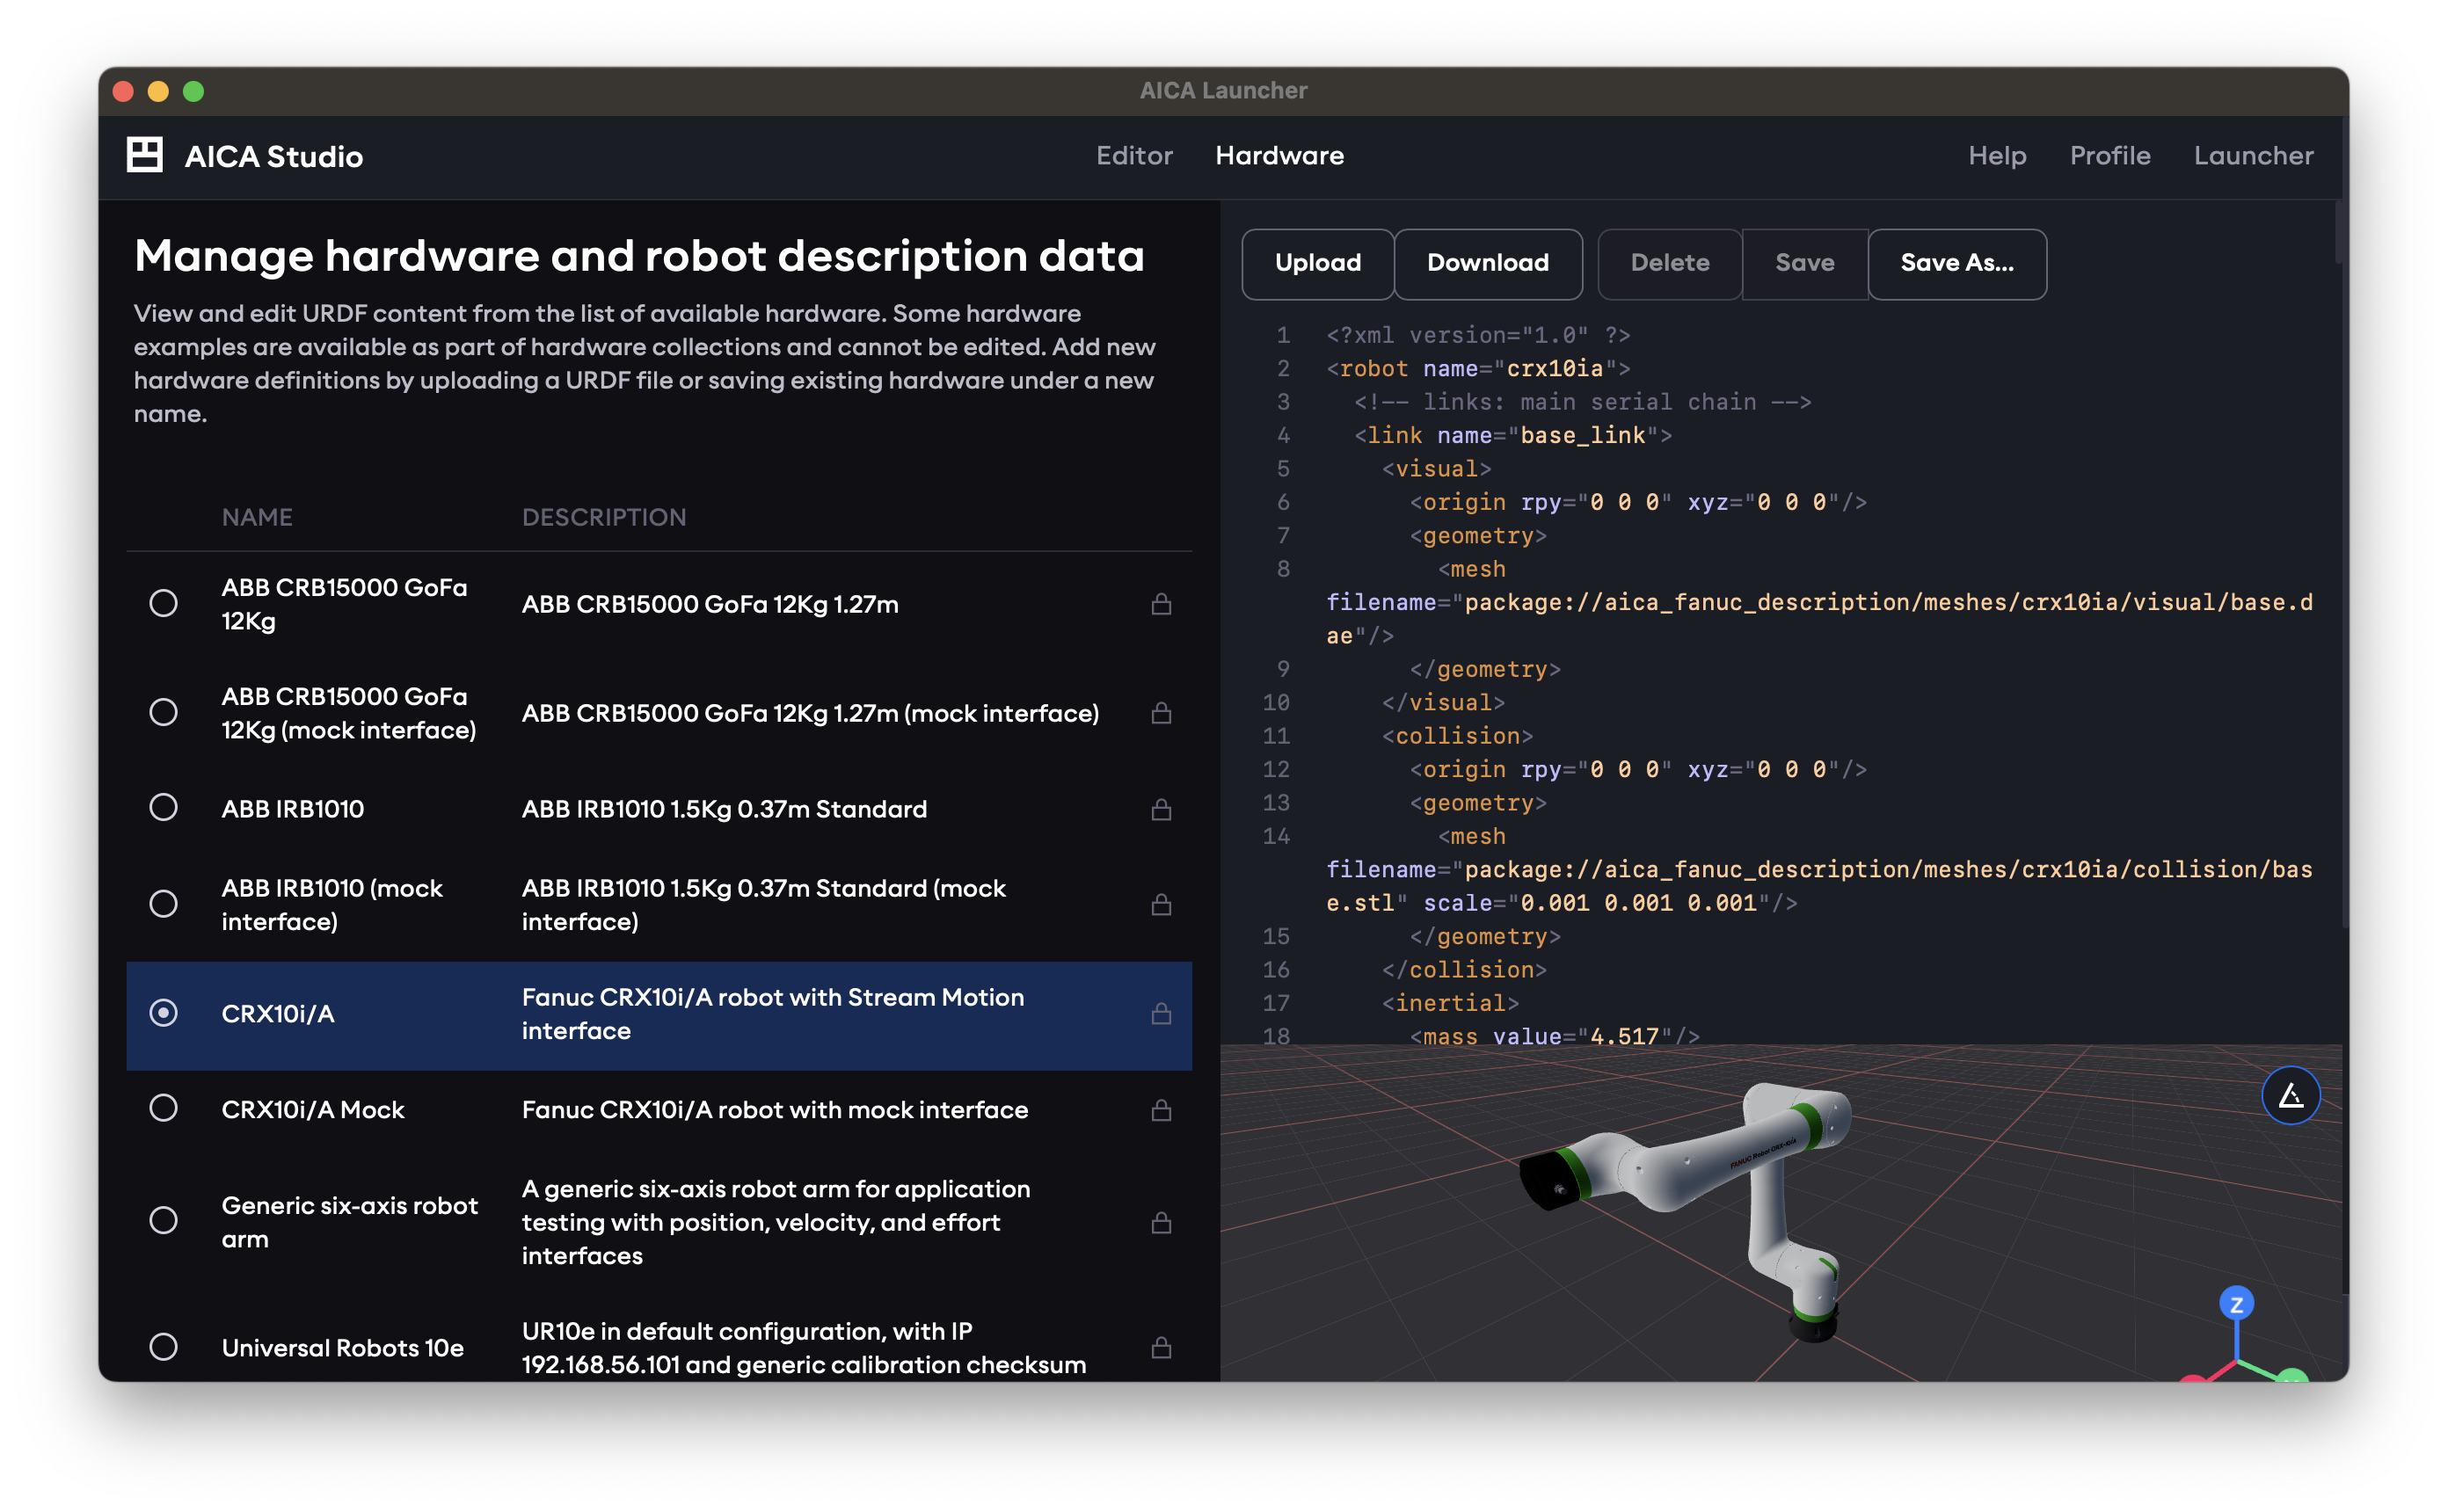This screenshot has height=1512, width=2448.
Task: Click the lock icon beside CRX10i/A Mock
Action: point(1161,1109)
